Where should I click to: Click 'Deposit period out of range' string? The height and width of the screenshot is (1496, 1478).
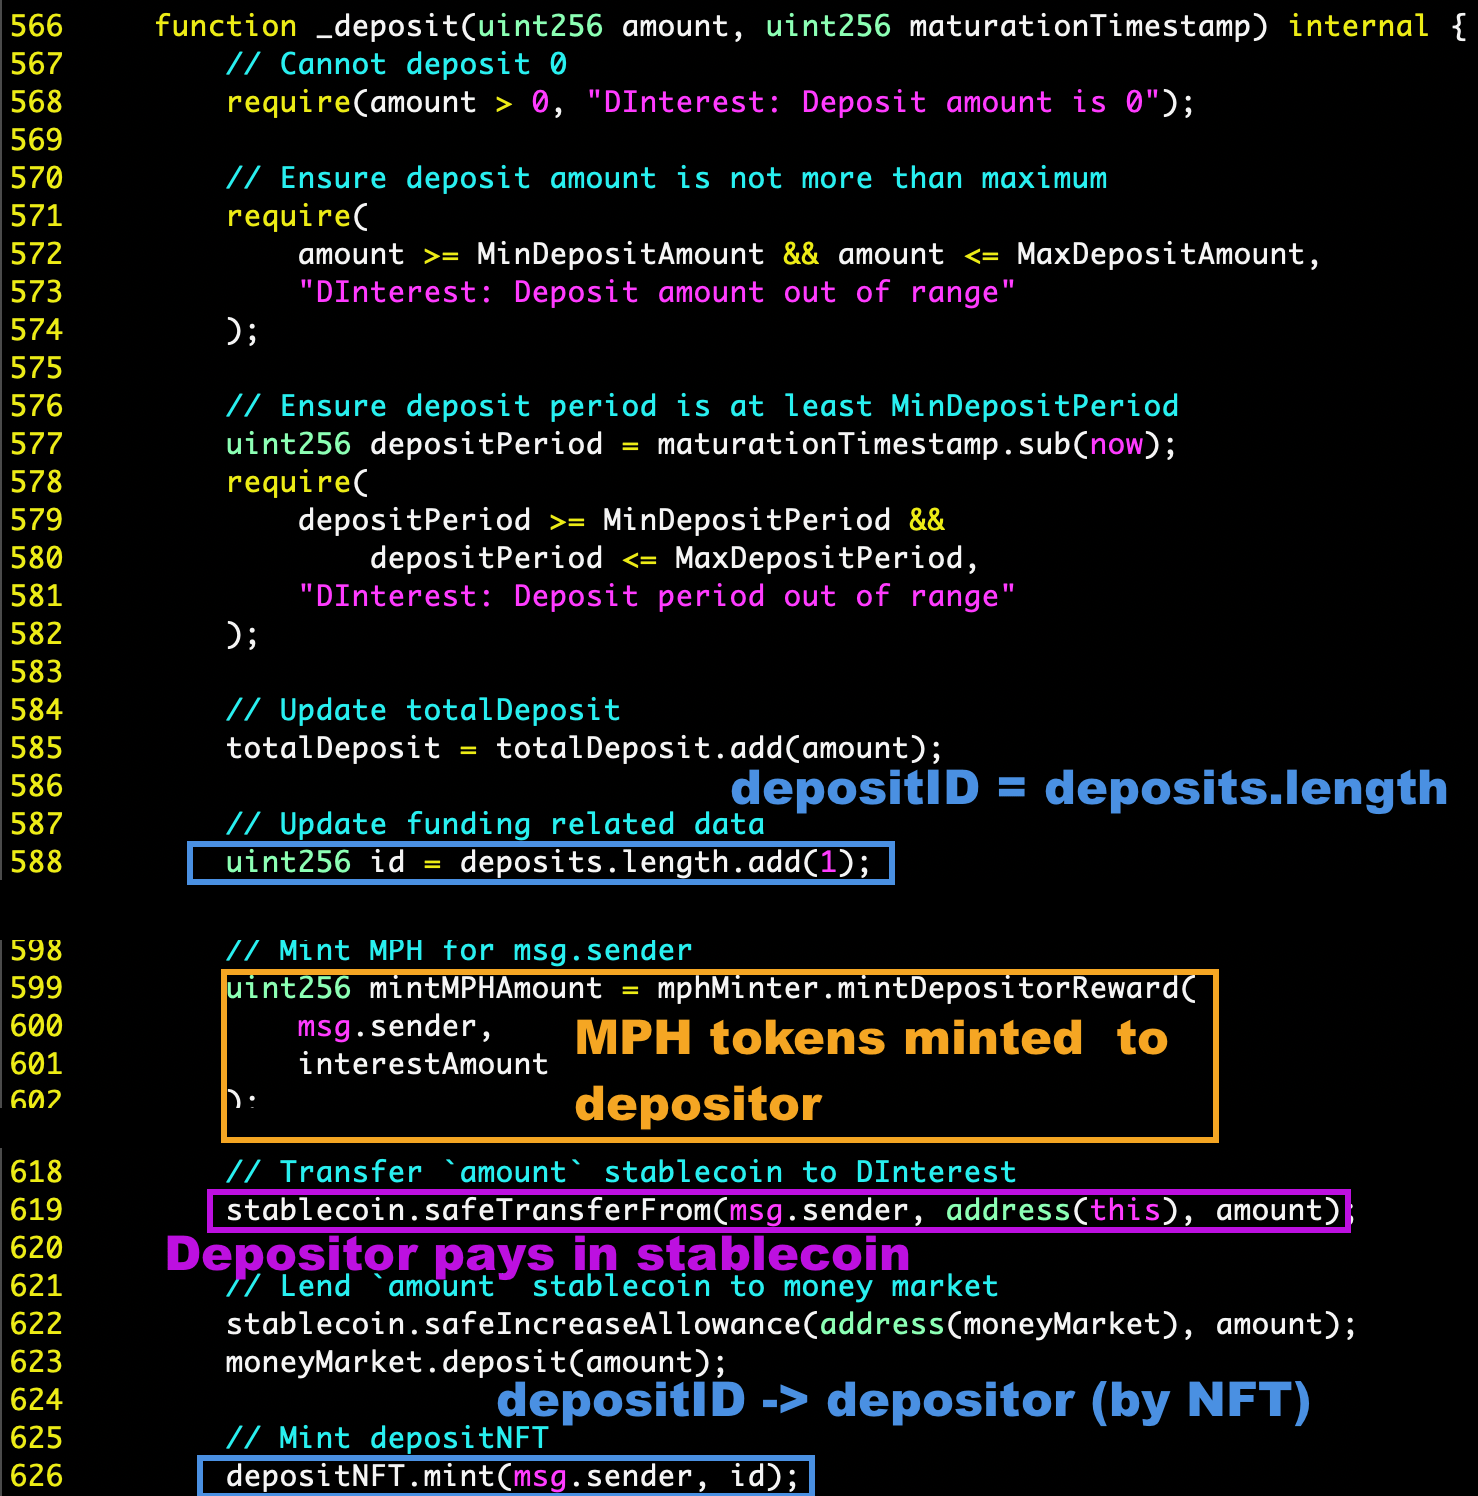[x=657, y=596]
